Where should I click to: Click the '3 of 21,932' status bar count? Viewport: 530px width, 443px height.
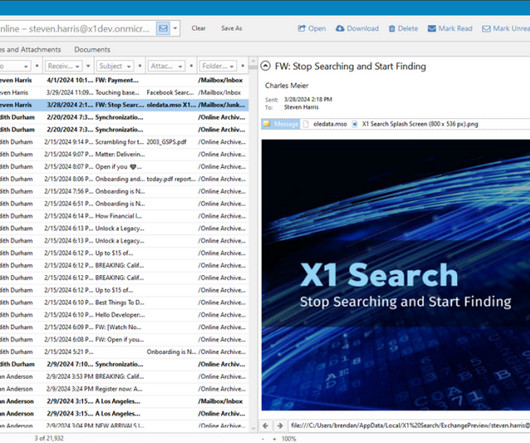[x=49, y=439]
